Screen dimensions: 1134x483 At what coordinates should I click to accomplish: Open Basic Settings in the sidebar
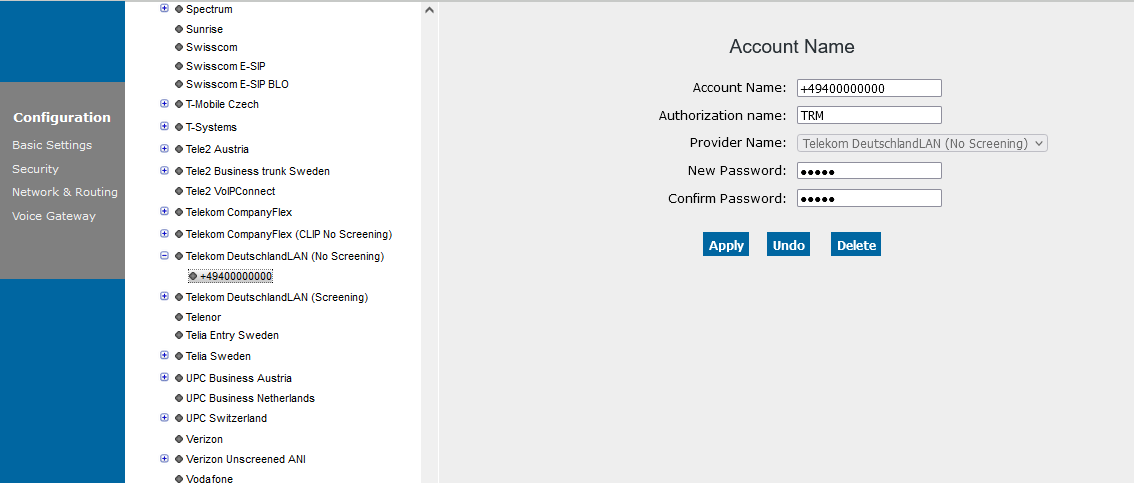point(52,145)
